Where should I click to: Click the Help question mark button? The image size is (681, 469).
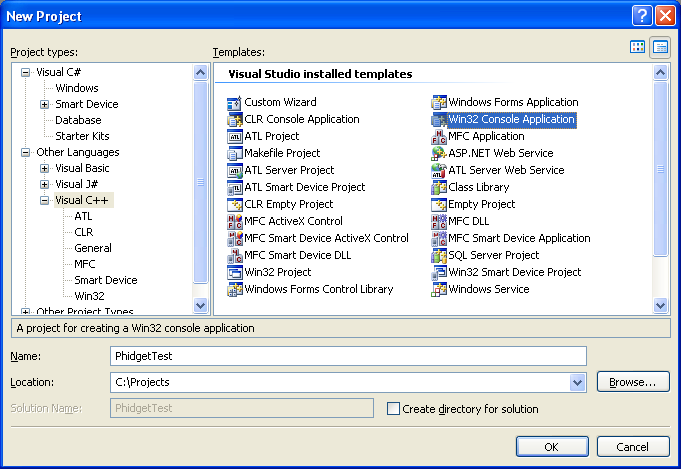tap(642, 16)
